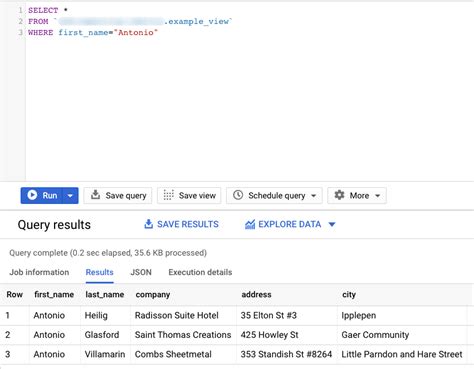This screenshot has height=369, width=474.
Task: Click the Query results heading
Action: (x=54, y=225)
